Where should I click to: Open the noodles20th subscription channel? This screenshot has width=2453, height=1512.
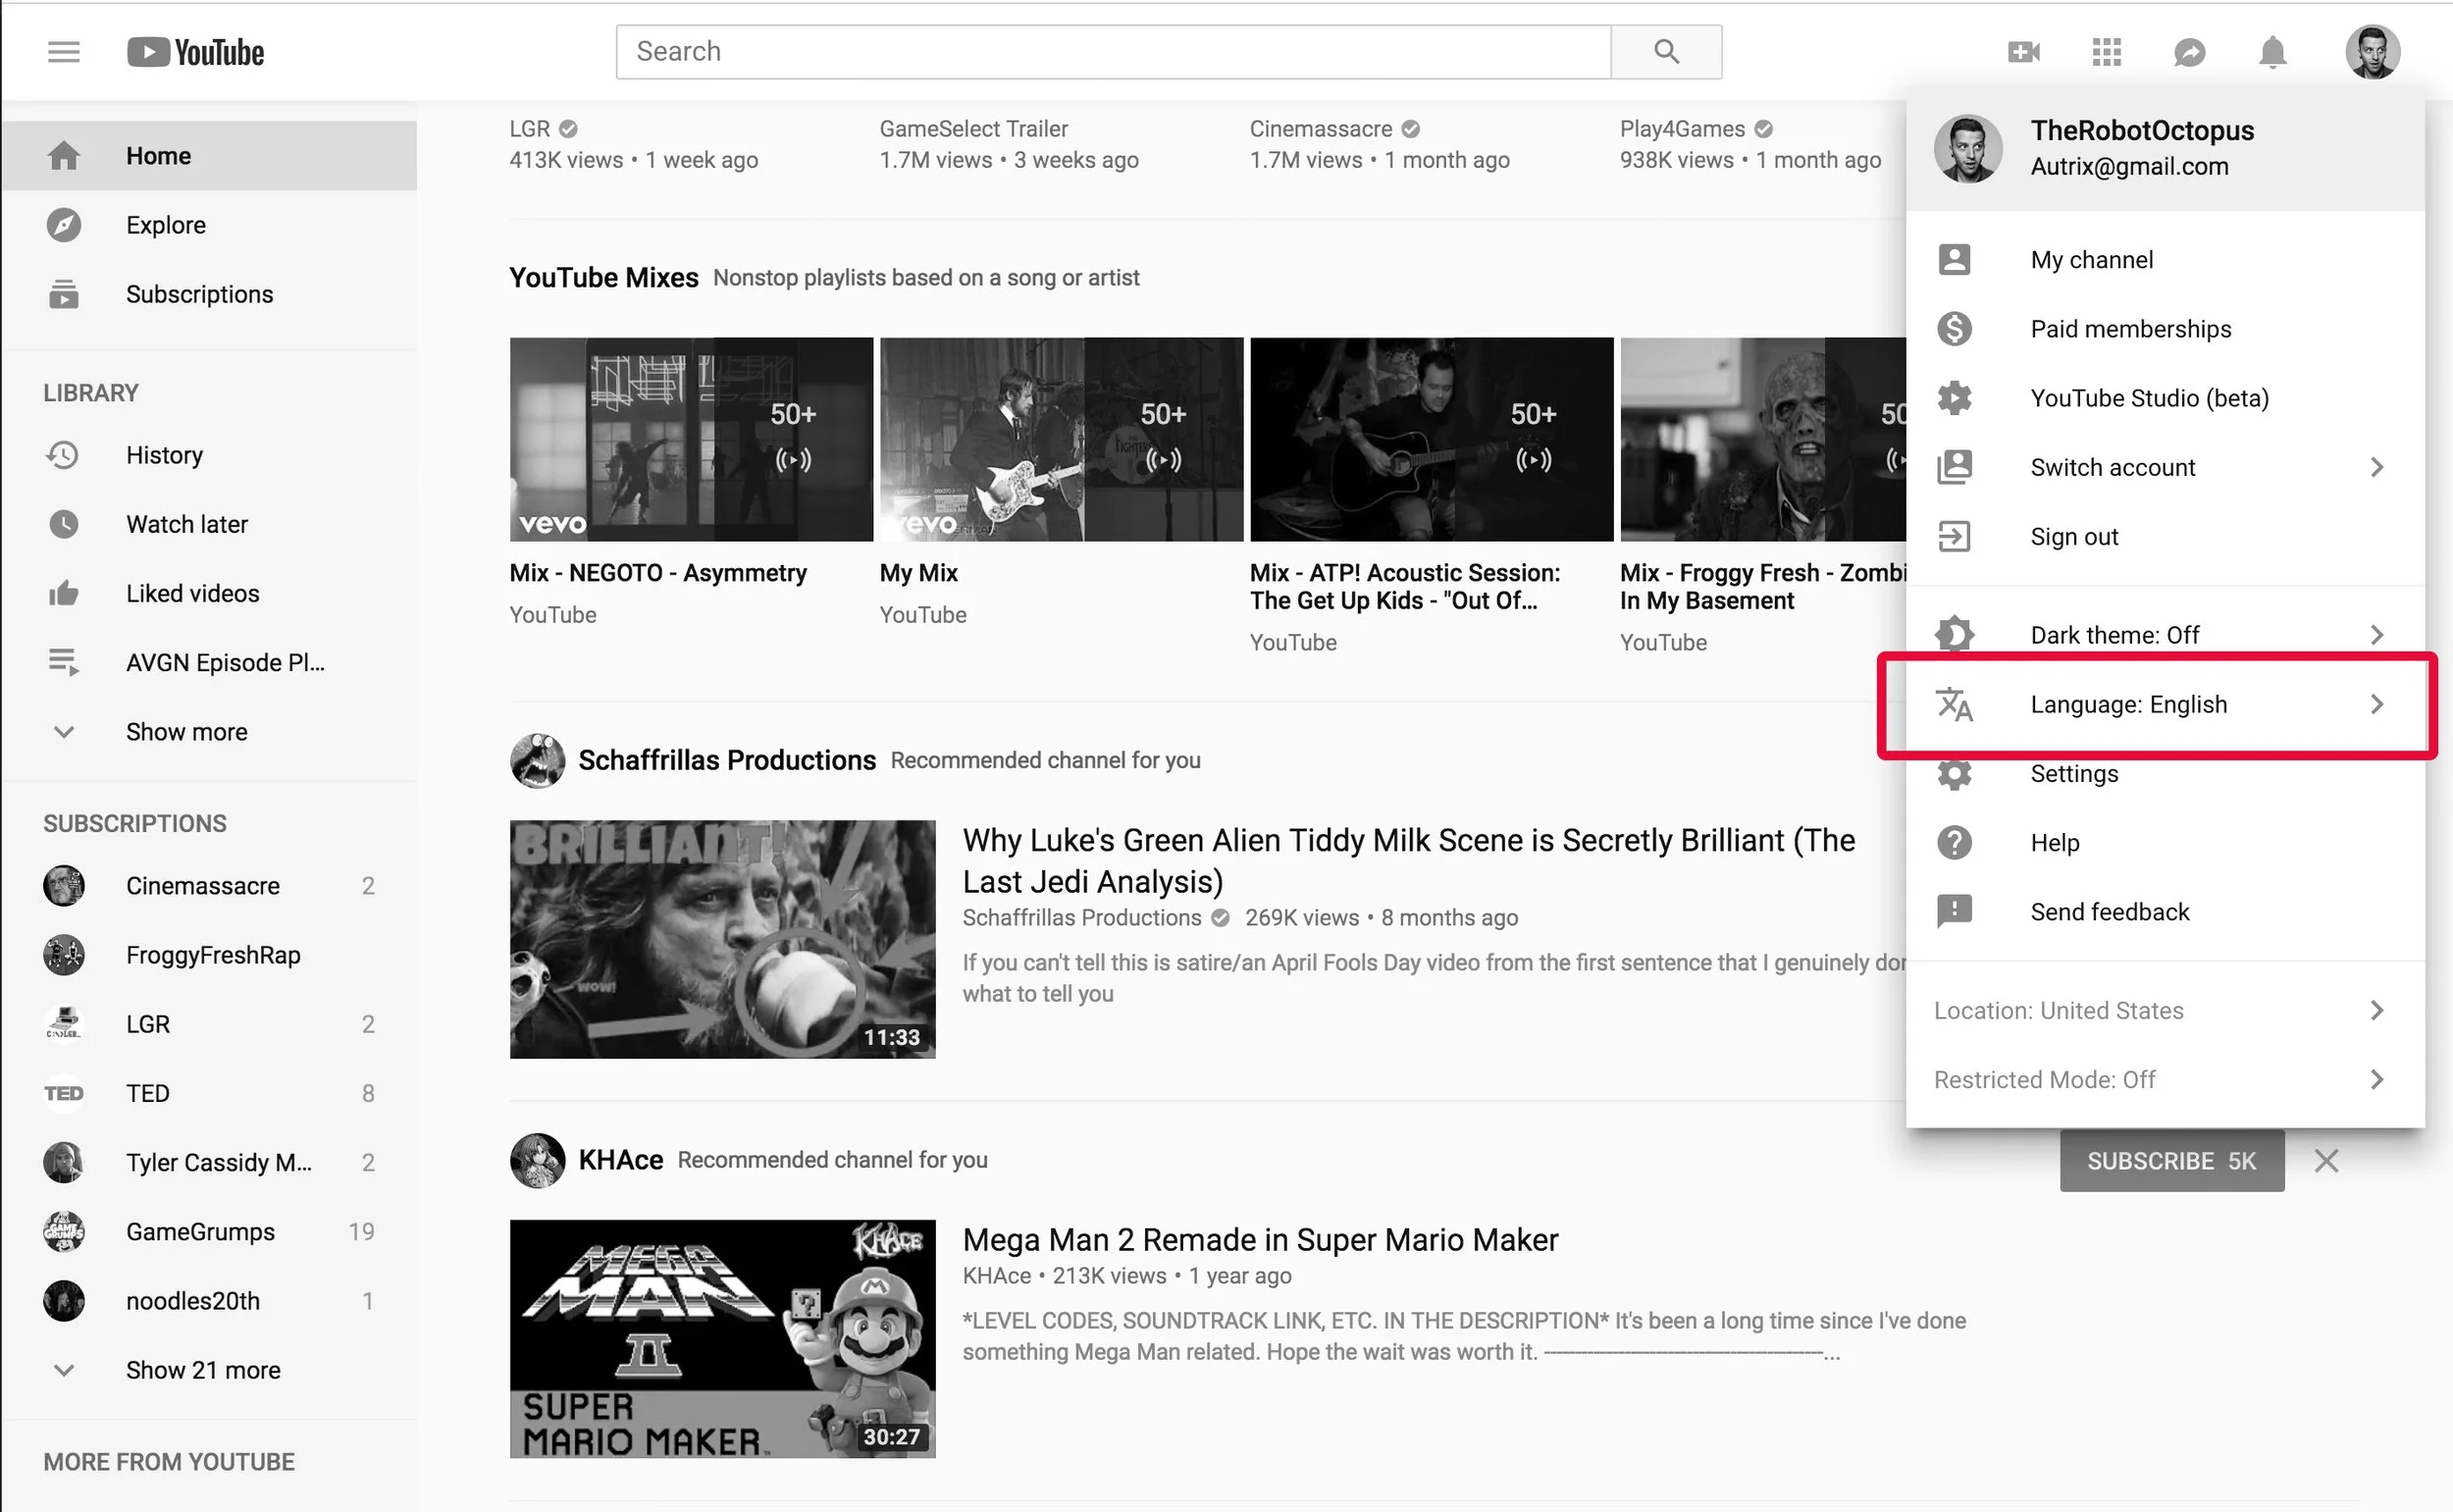click(x=209, y=1301)
